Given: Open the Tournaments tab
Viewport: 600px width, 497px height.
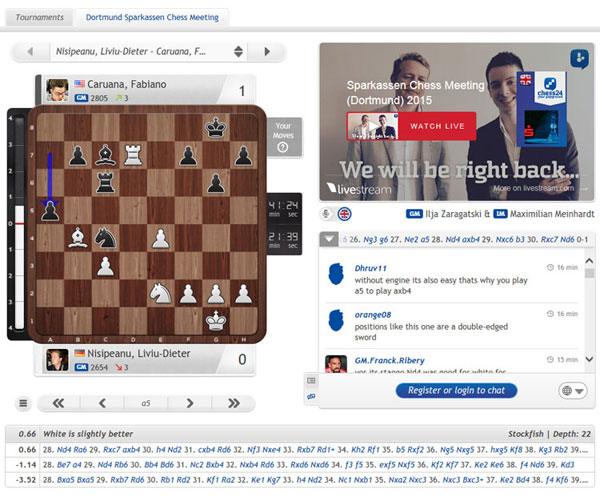Looking at the screenshot, I should tap(39, 17).
